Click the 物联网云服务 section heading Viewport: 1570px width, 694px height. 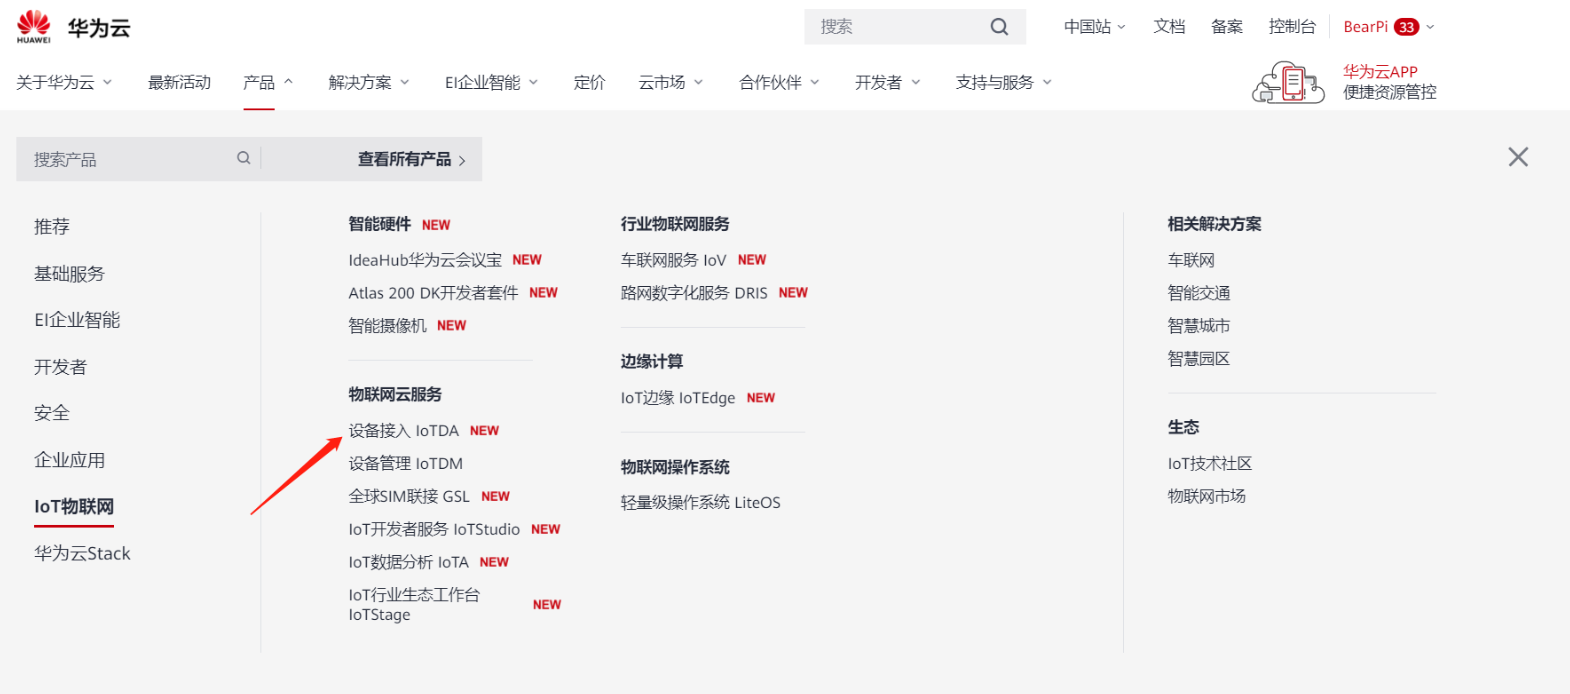pyautogui.click(x=395, y=395)
